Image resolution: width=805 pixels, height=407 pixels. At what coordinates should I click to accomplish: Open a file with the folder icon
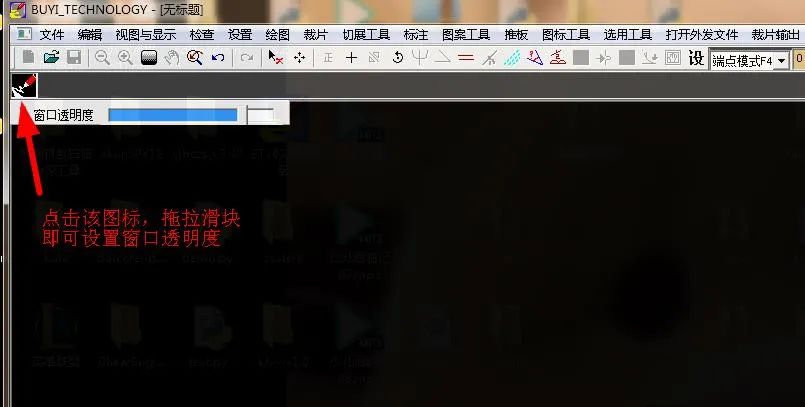pyautogui.click(x=51, y=57)
